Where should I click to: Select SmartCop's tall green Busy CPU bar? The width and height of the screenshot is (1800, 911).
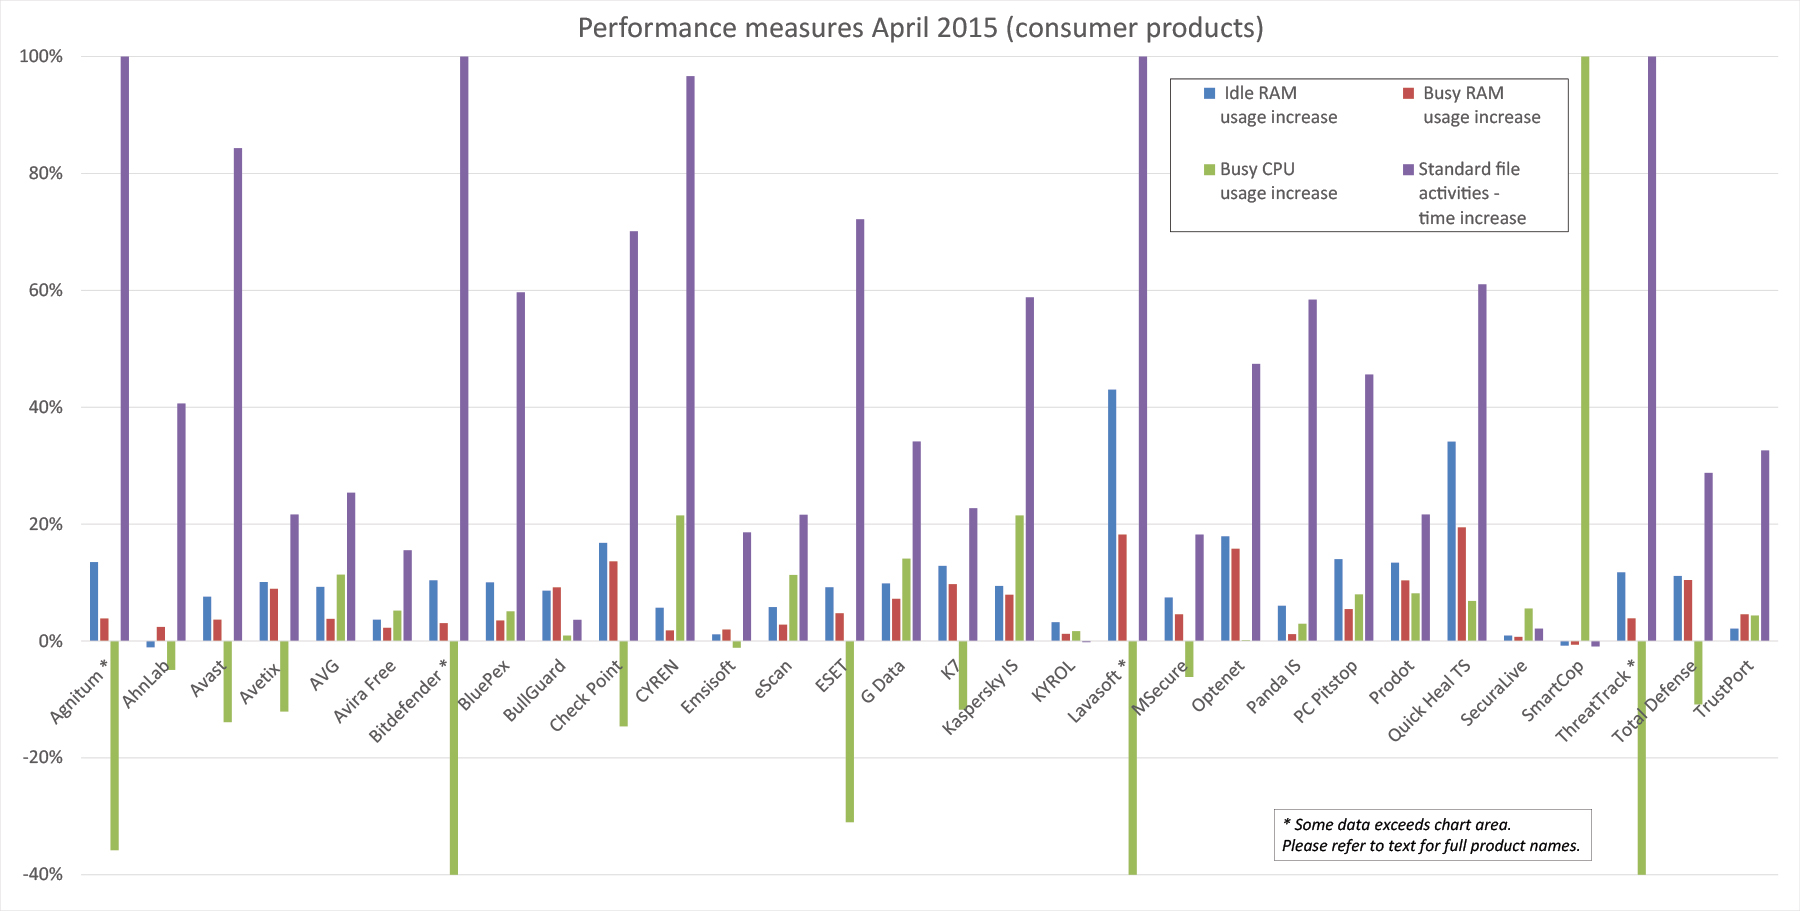pos(1585,349)
